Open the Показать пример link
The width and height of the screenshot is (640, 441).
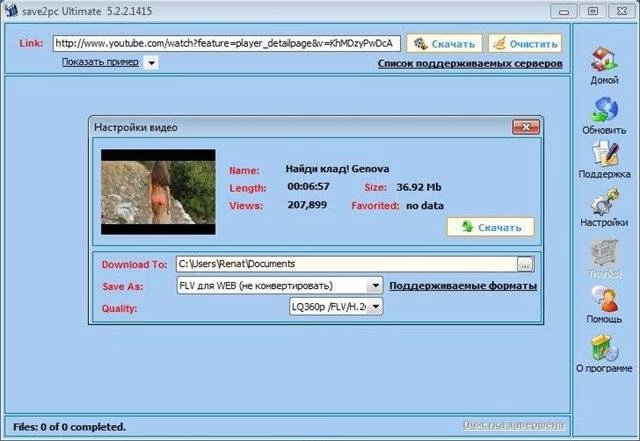[x=100, y=62]
